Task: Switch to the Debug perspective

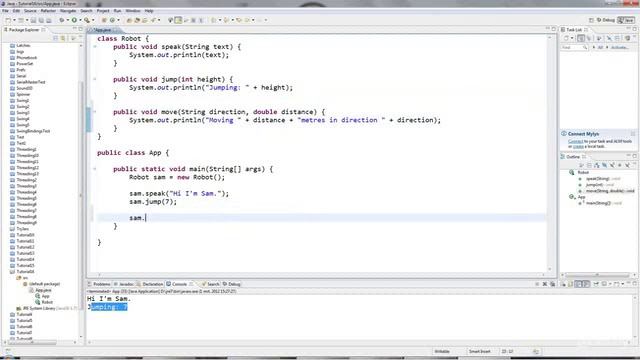Action: pyautogui.click(x=606, y=20)
